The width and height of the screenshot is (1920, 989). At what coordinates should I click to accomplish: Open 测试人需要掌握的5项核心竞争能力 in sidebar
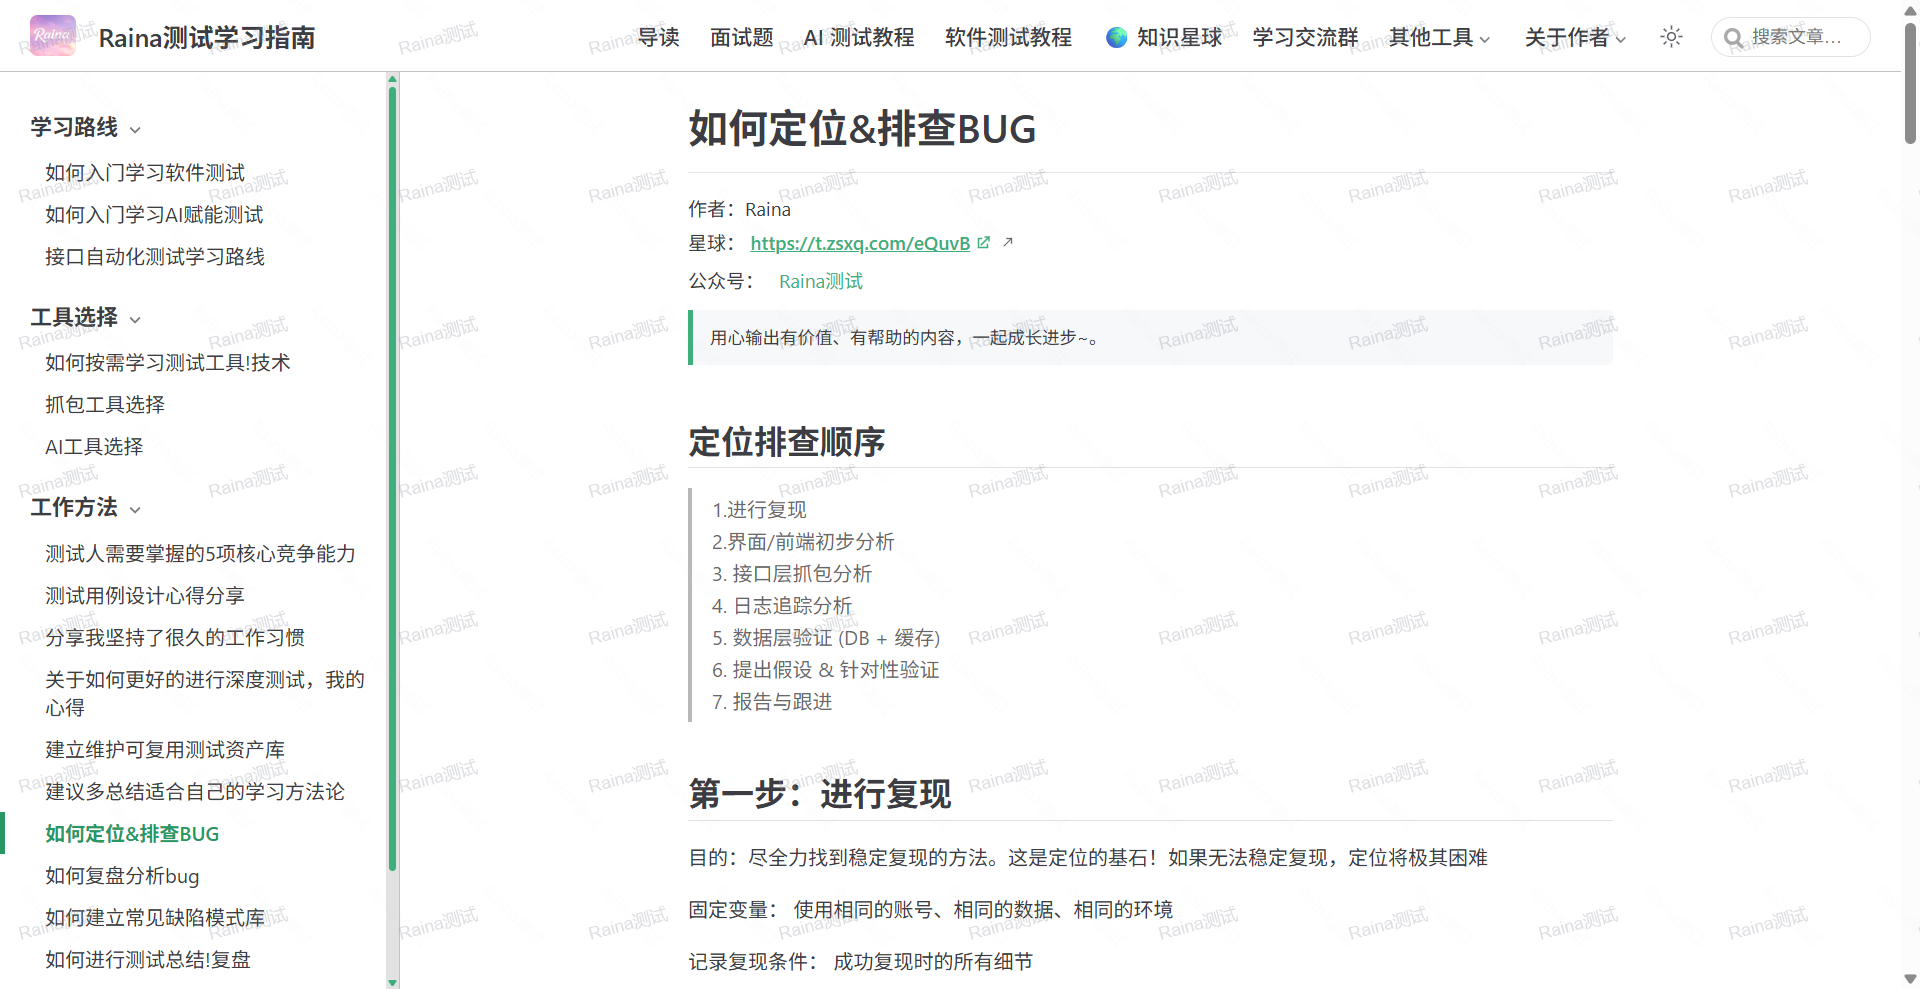pos(200,553)
